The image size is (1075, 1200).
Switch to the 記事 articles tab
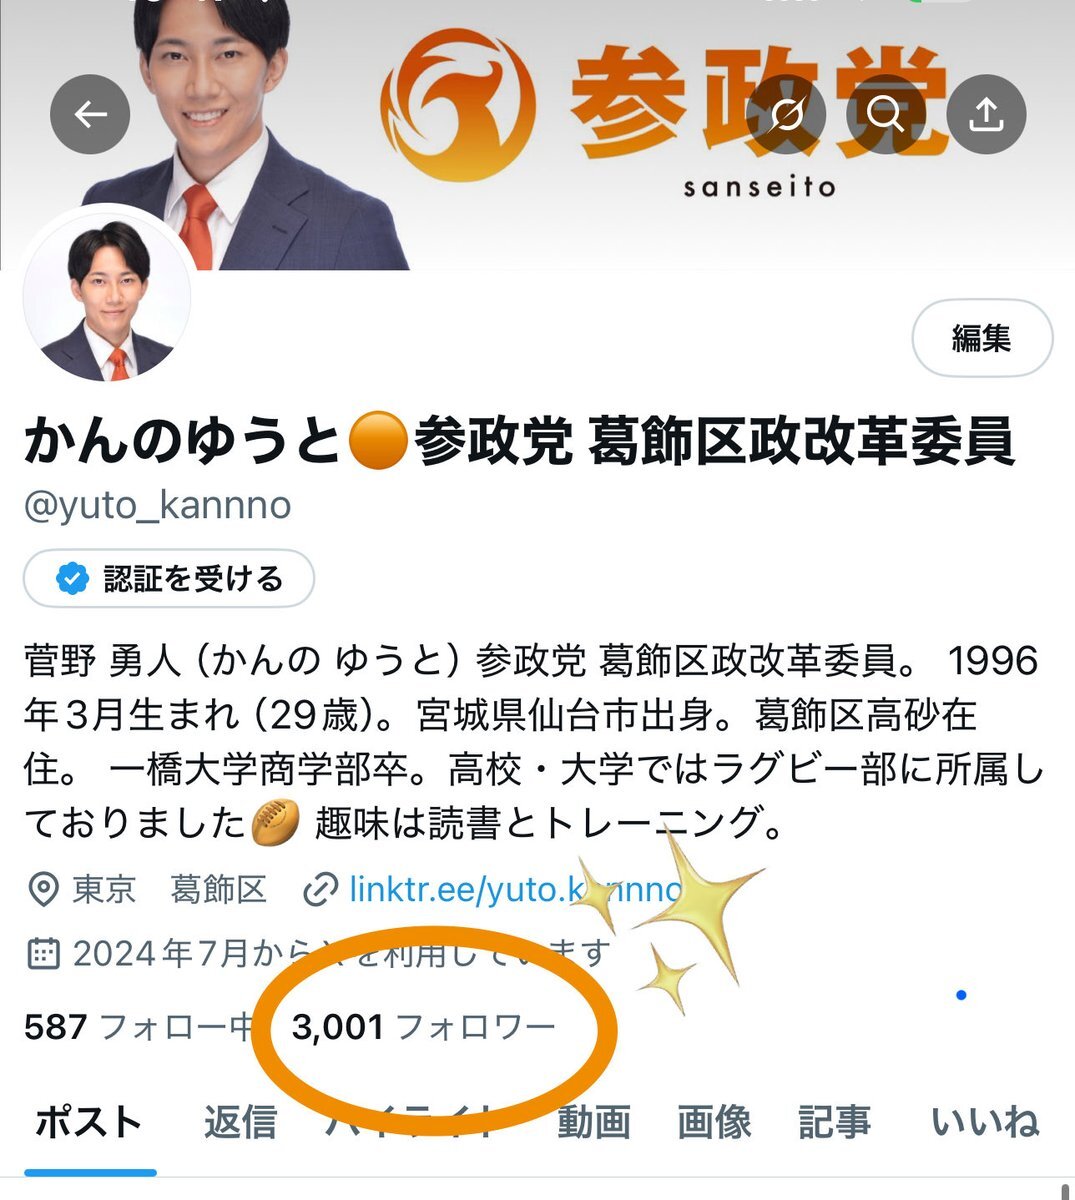834,1122
